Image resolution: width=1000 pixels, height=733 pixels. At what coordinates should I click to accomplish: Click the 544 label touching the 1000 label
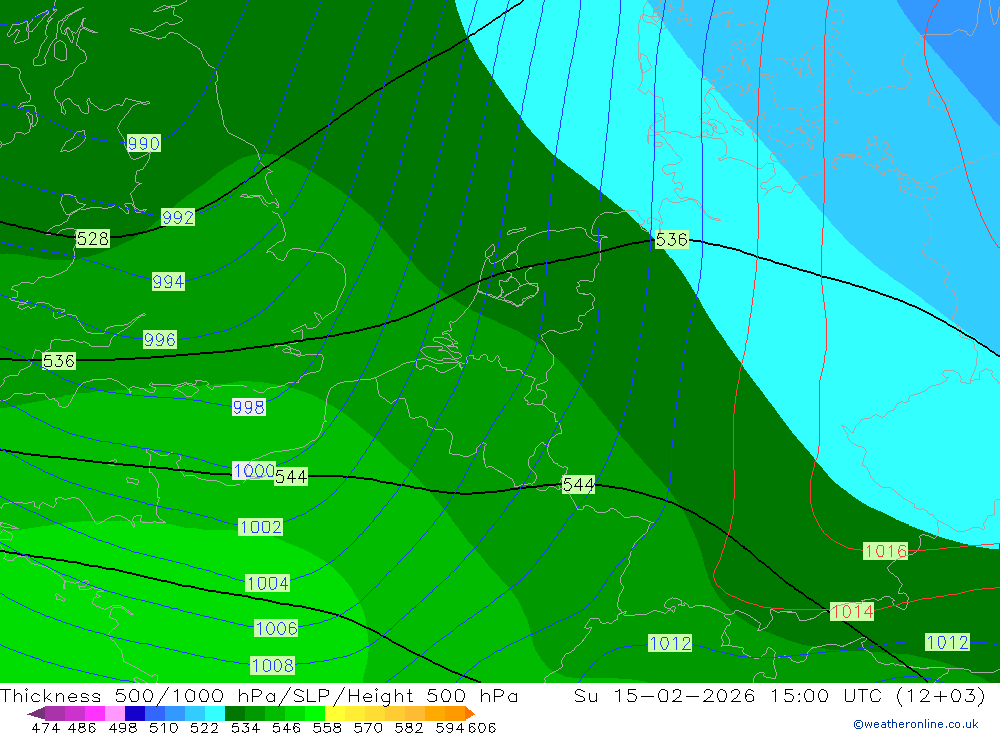[x=291, y=477]
